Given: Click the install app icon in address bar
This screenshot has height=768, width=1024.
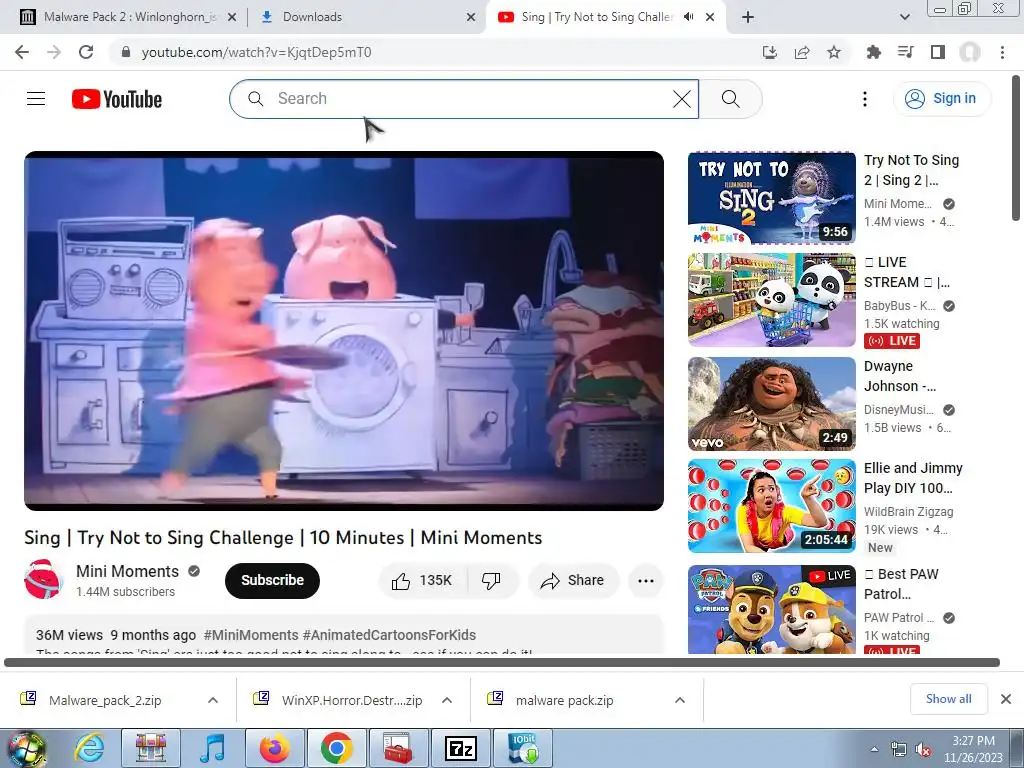Looking at the screenshot, I should (x=770, y=52).
